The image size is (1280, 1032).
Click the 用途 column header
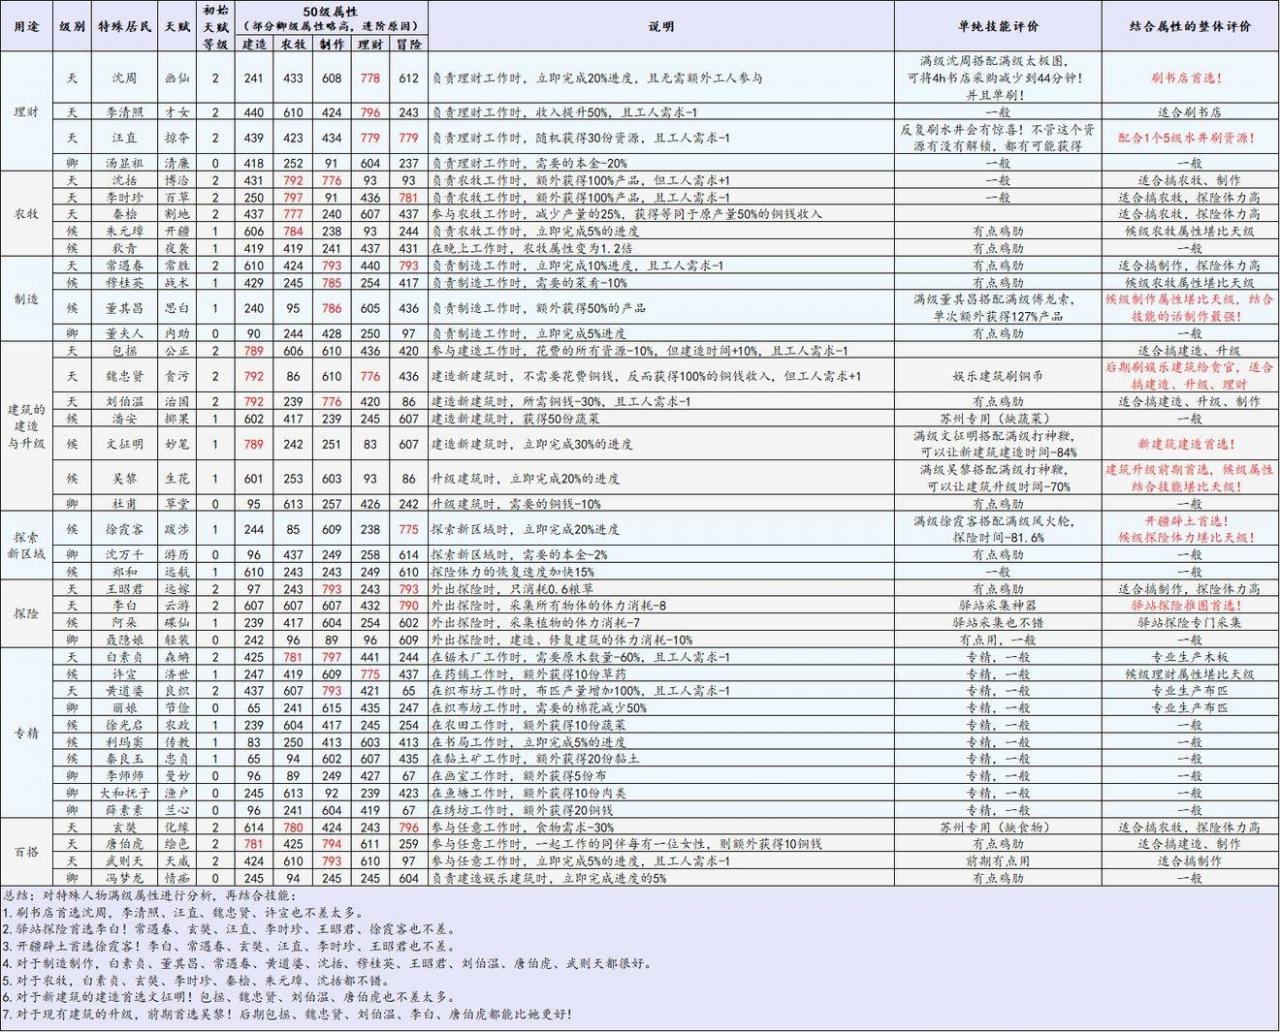point(27,27)
